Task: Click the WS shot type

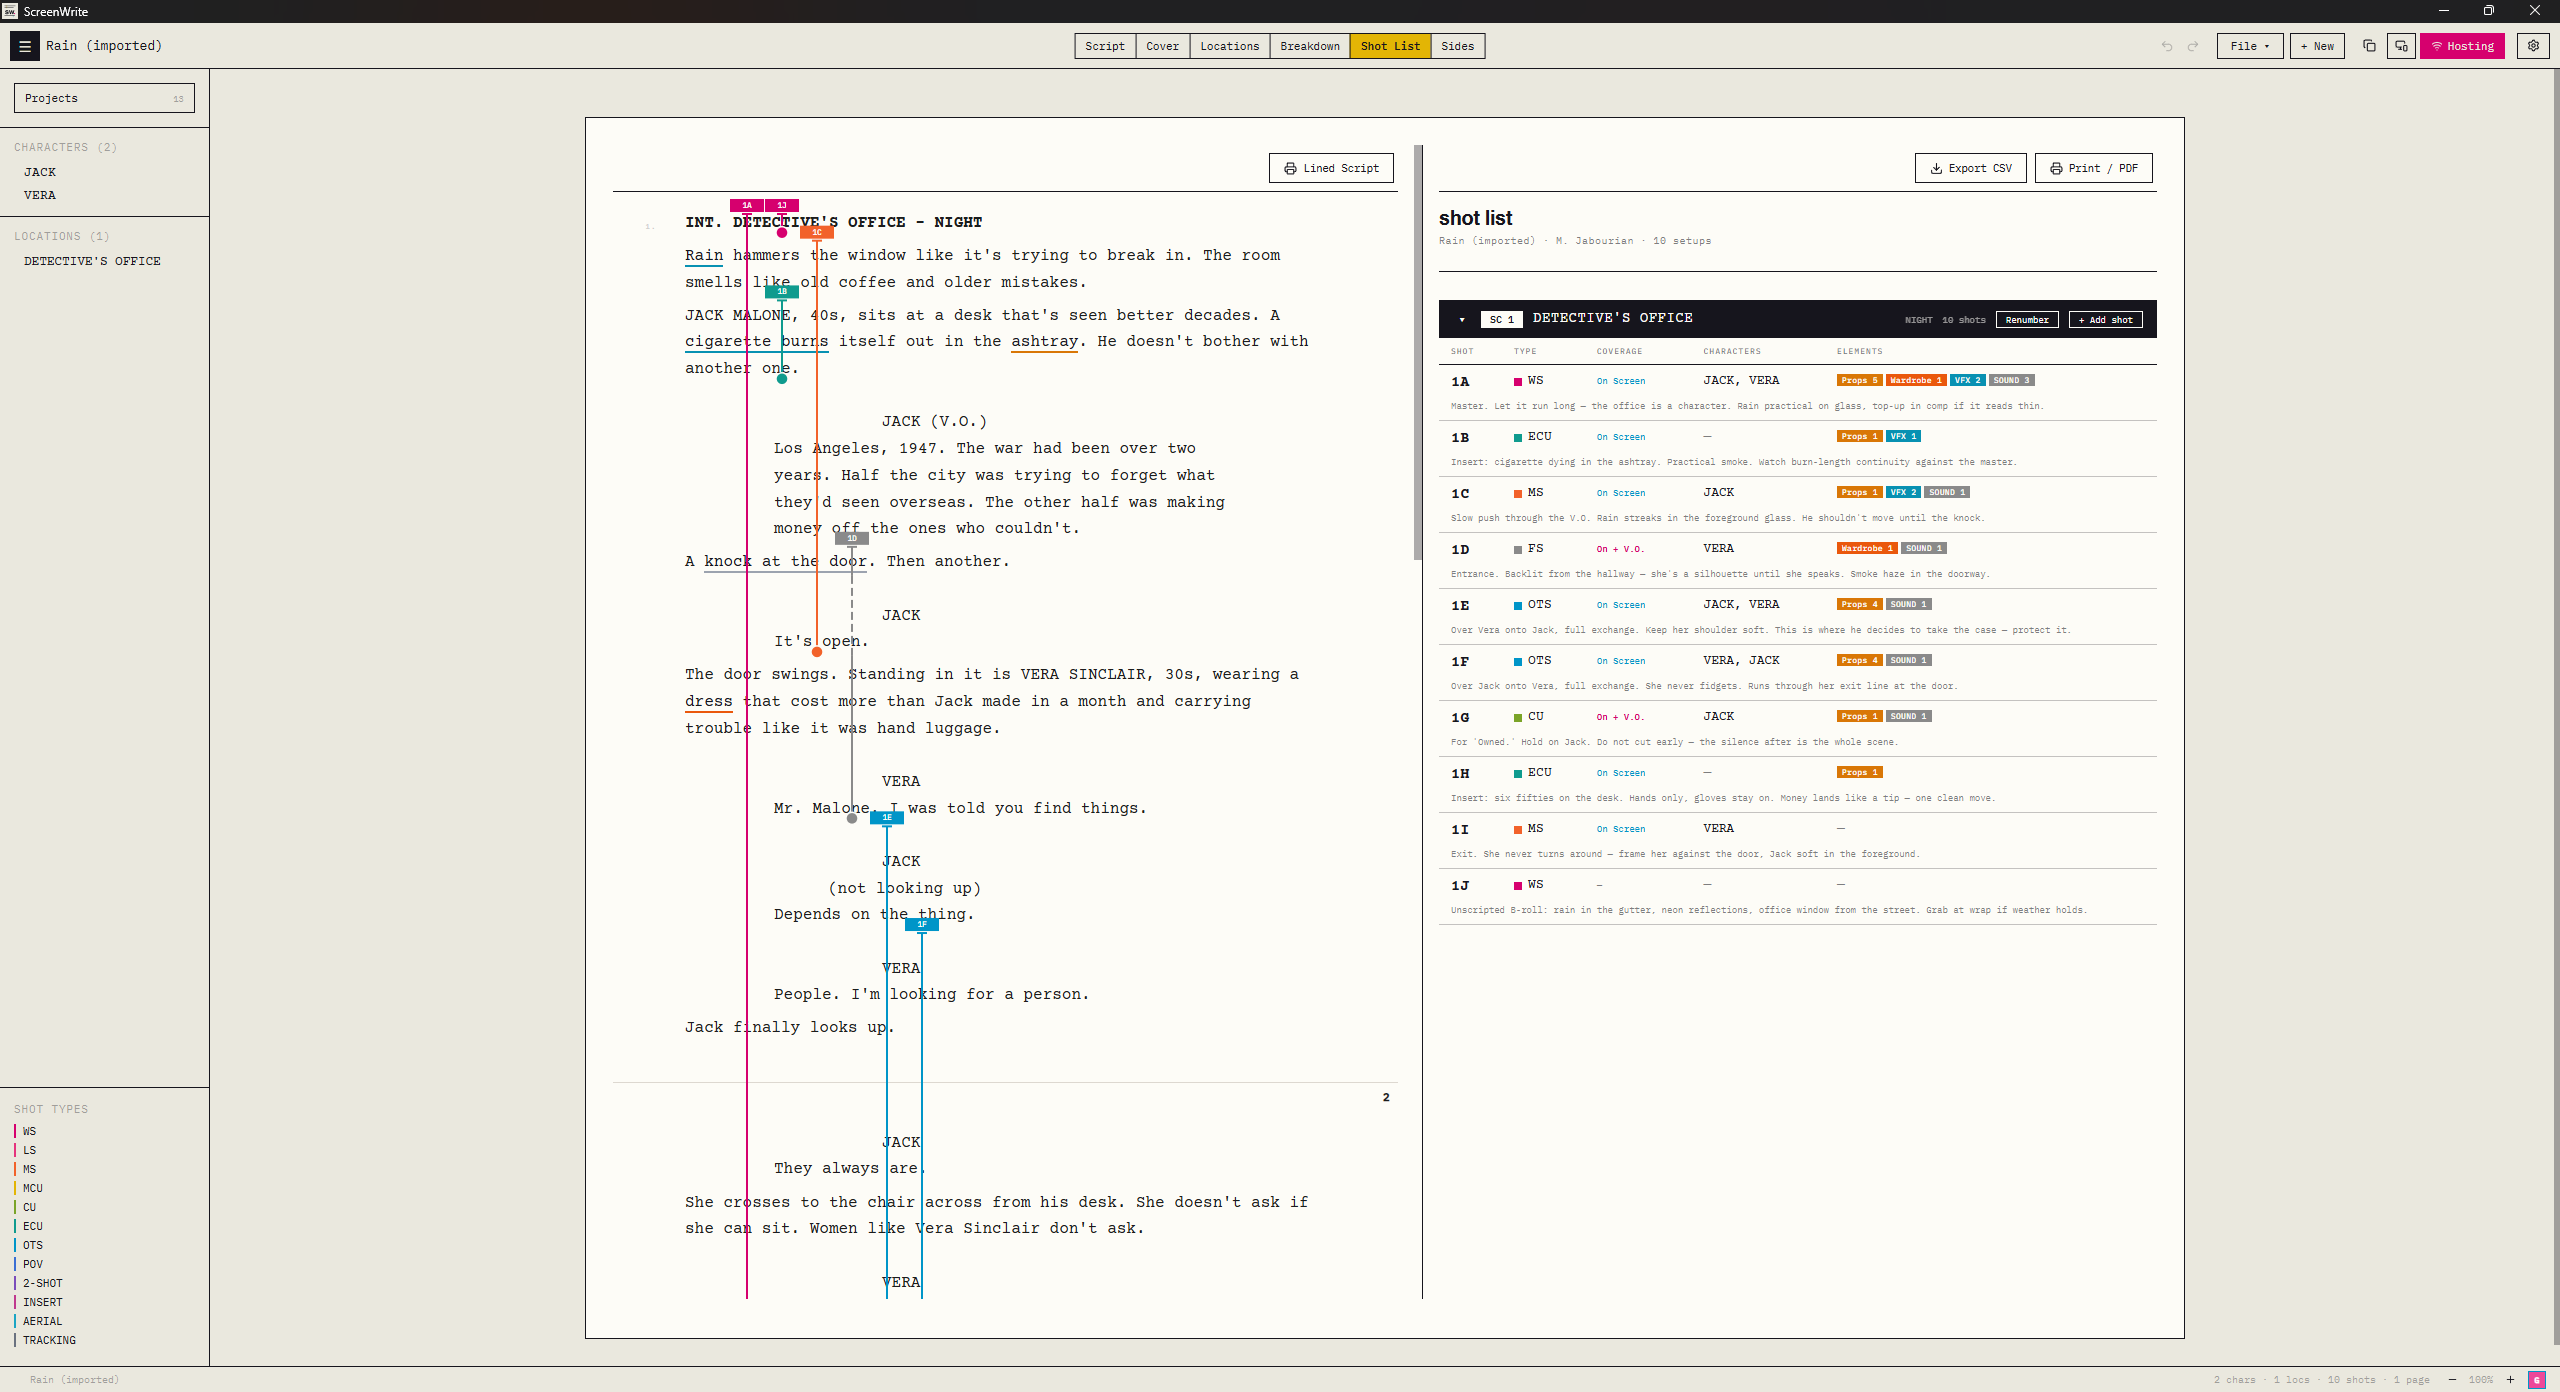Action: [30, 1131]
